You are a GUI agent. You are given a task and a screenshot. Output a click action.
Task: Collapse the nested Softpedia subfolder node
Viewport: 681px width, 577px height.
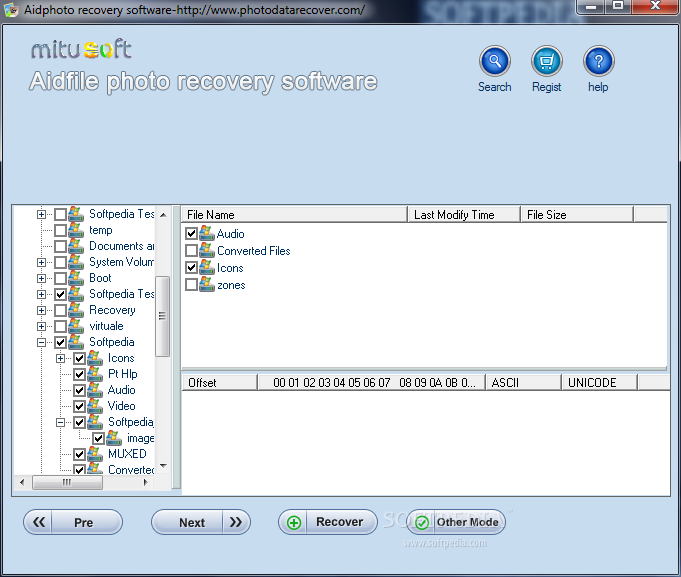[60, 422]
